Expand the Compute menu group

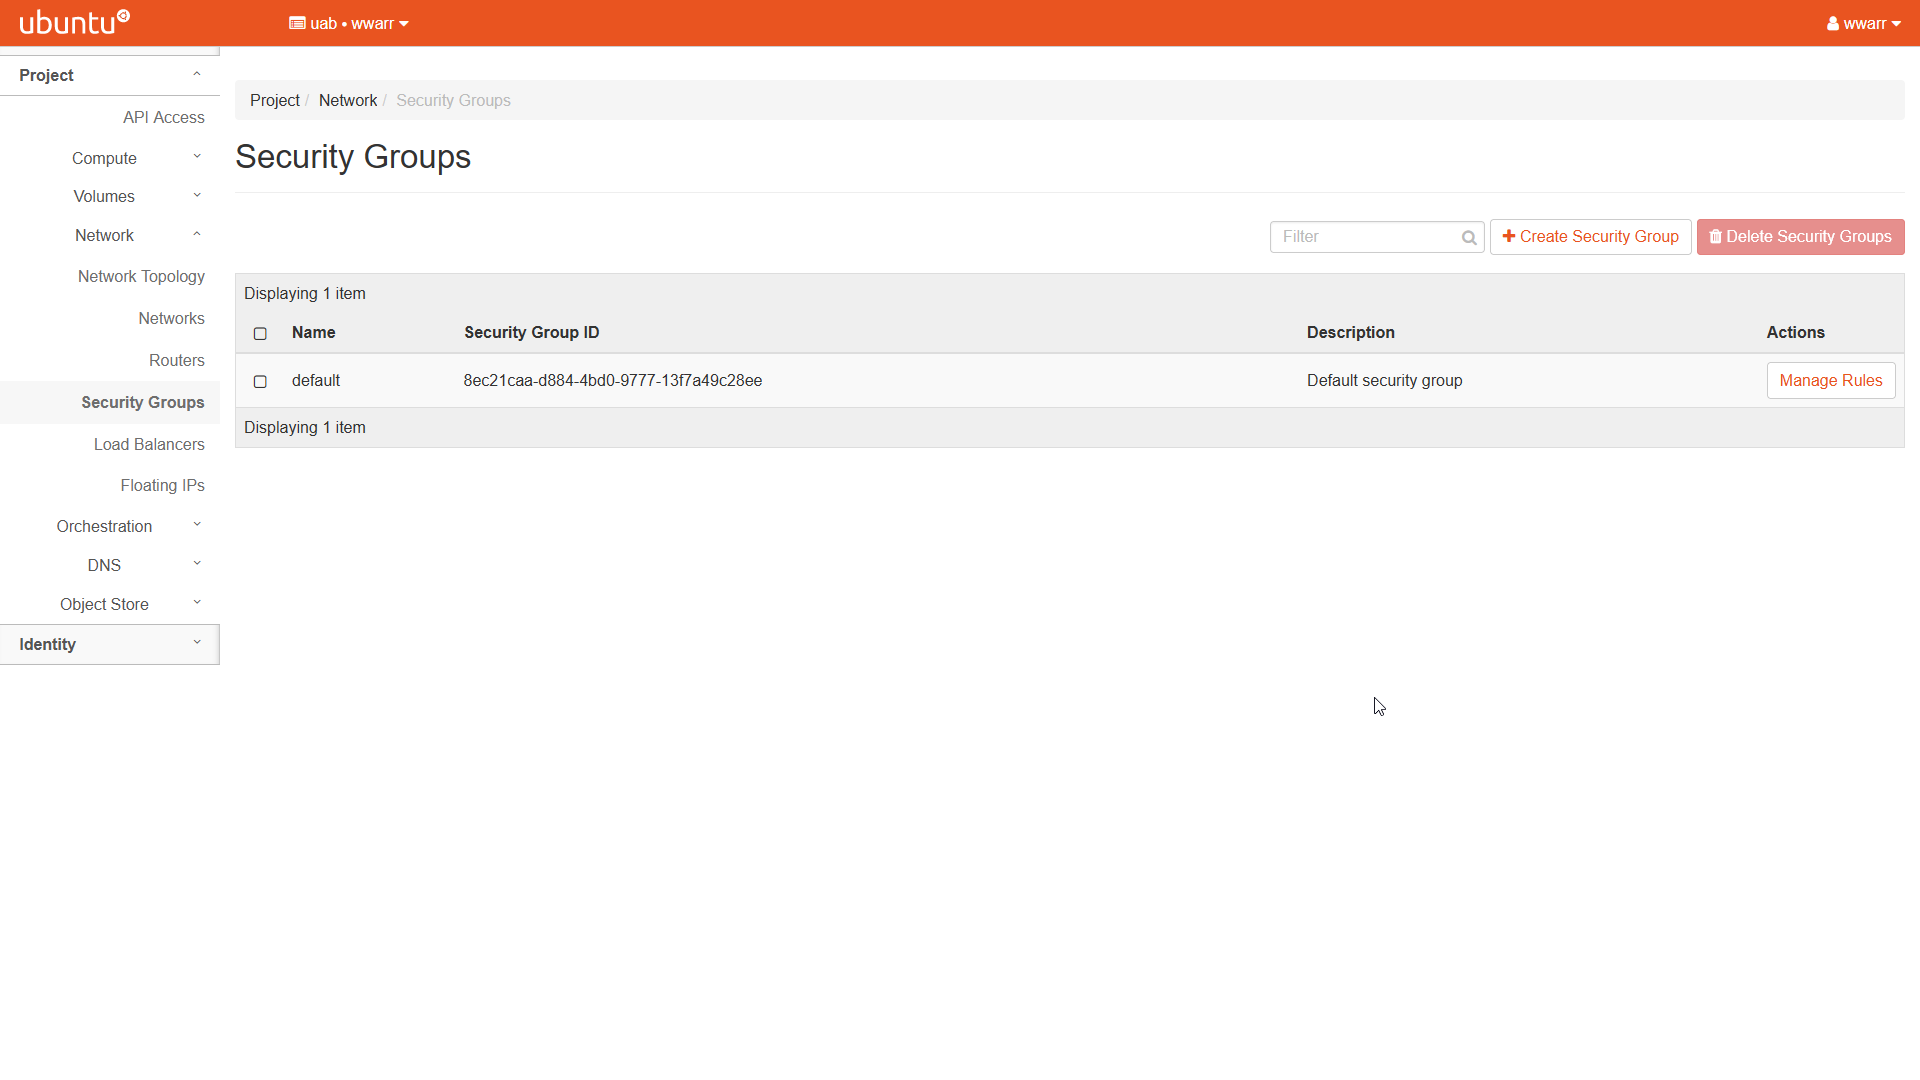point(110,158)
